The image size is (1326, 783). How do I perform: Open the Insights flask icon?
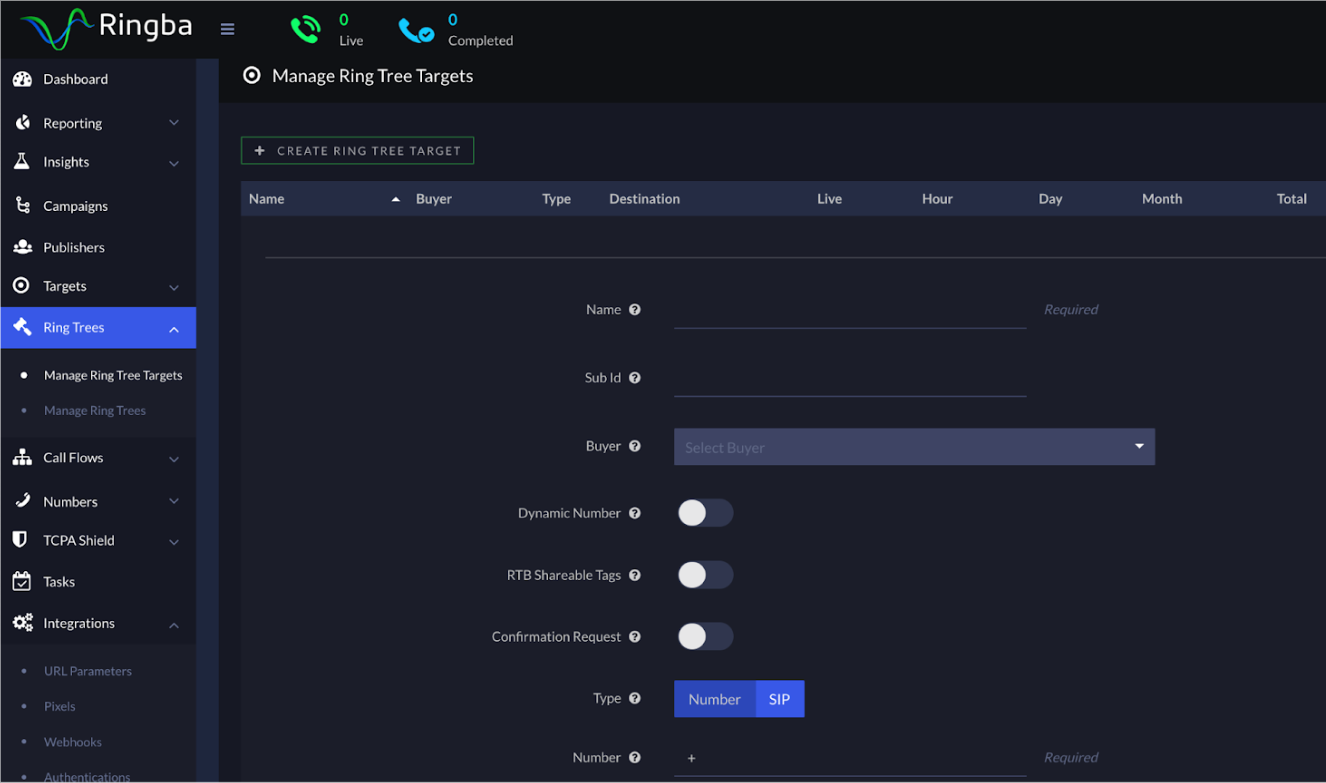22,161
